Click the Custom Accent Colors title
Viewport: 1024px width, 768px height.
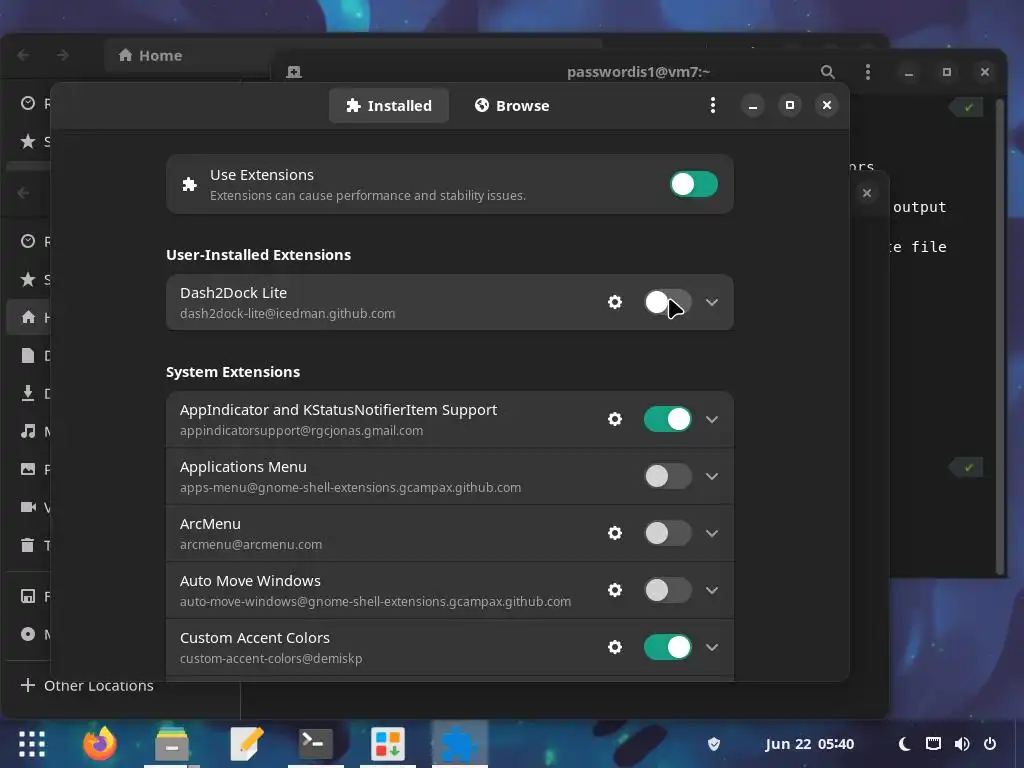(x=255, y=637)
